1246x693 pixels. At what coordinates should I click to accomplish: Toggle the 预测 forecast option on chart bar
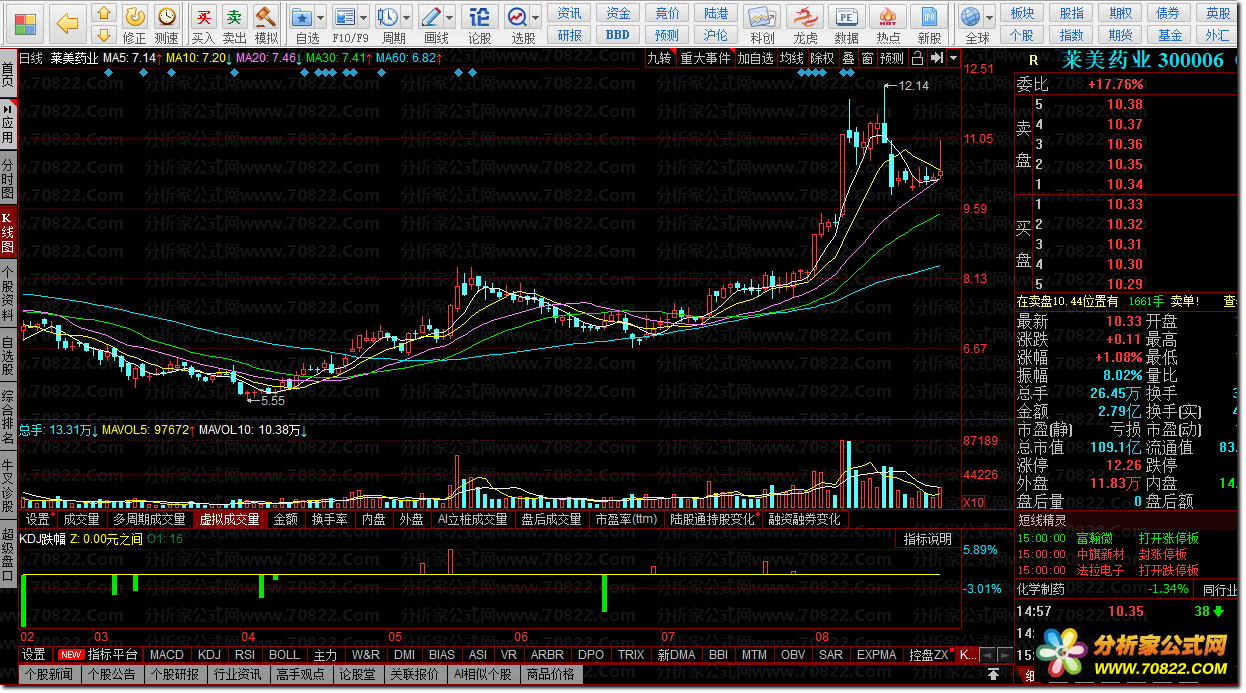(892, 58)
